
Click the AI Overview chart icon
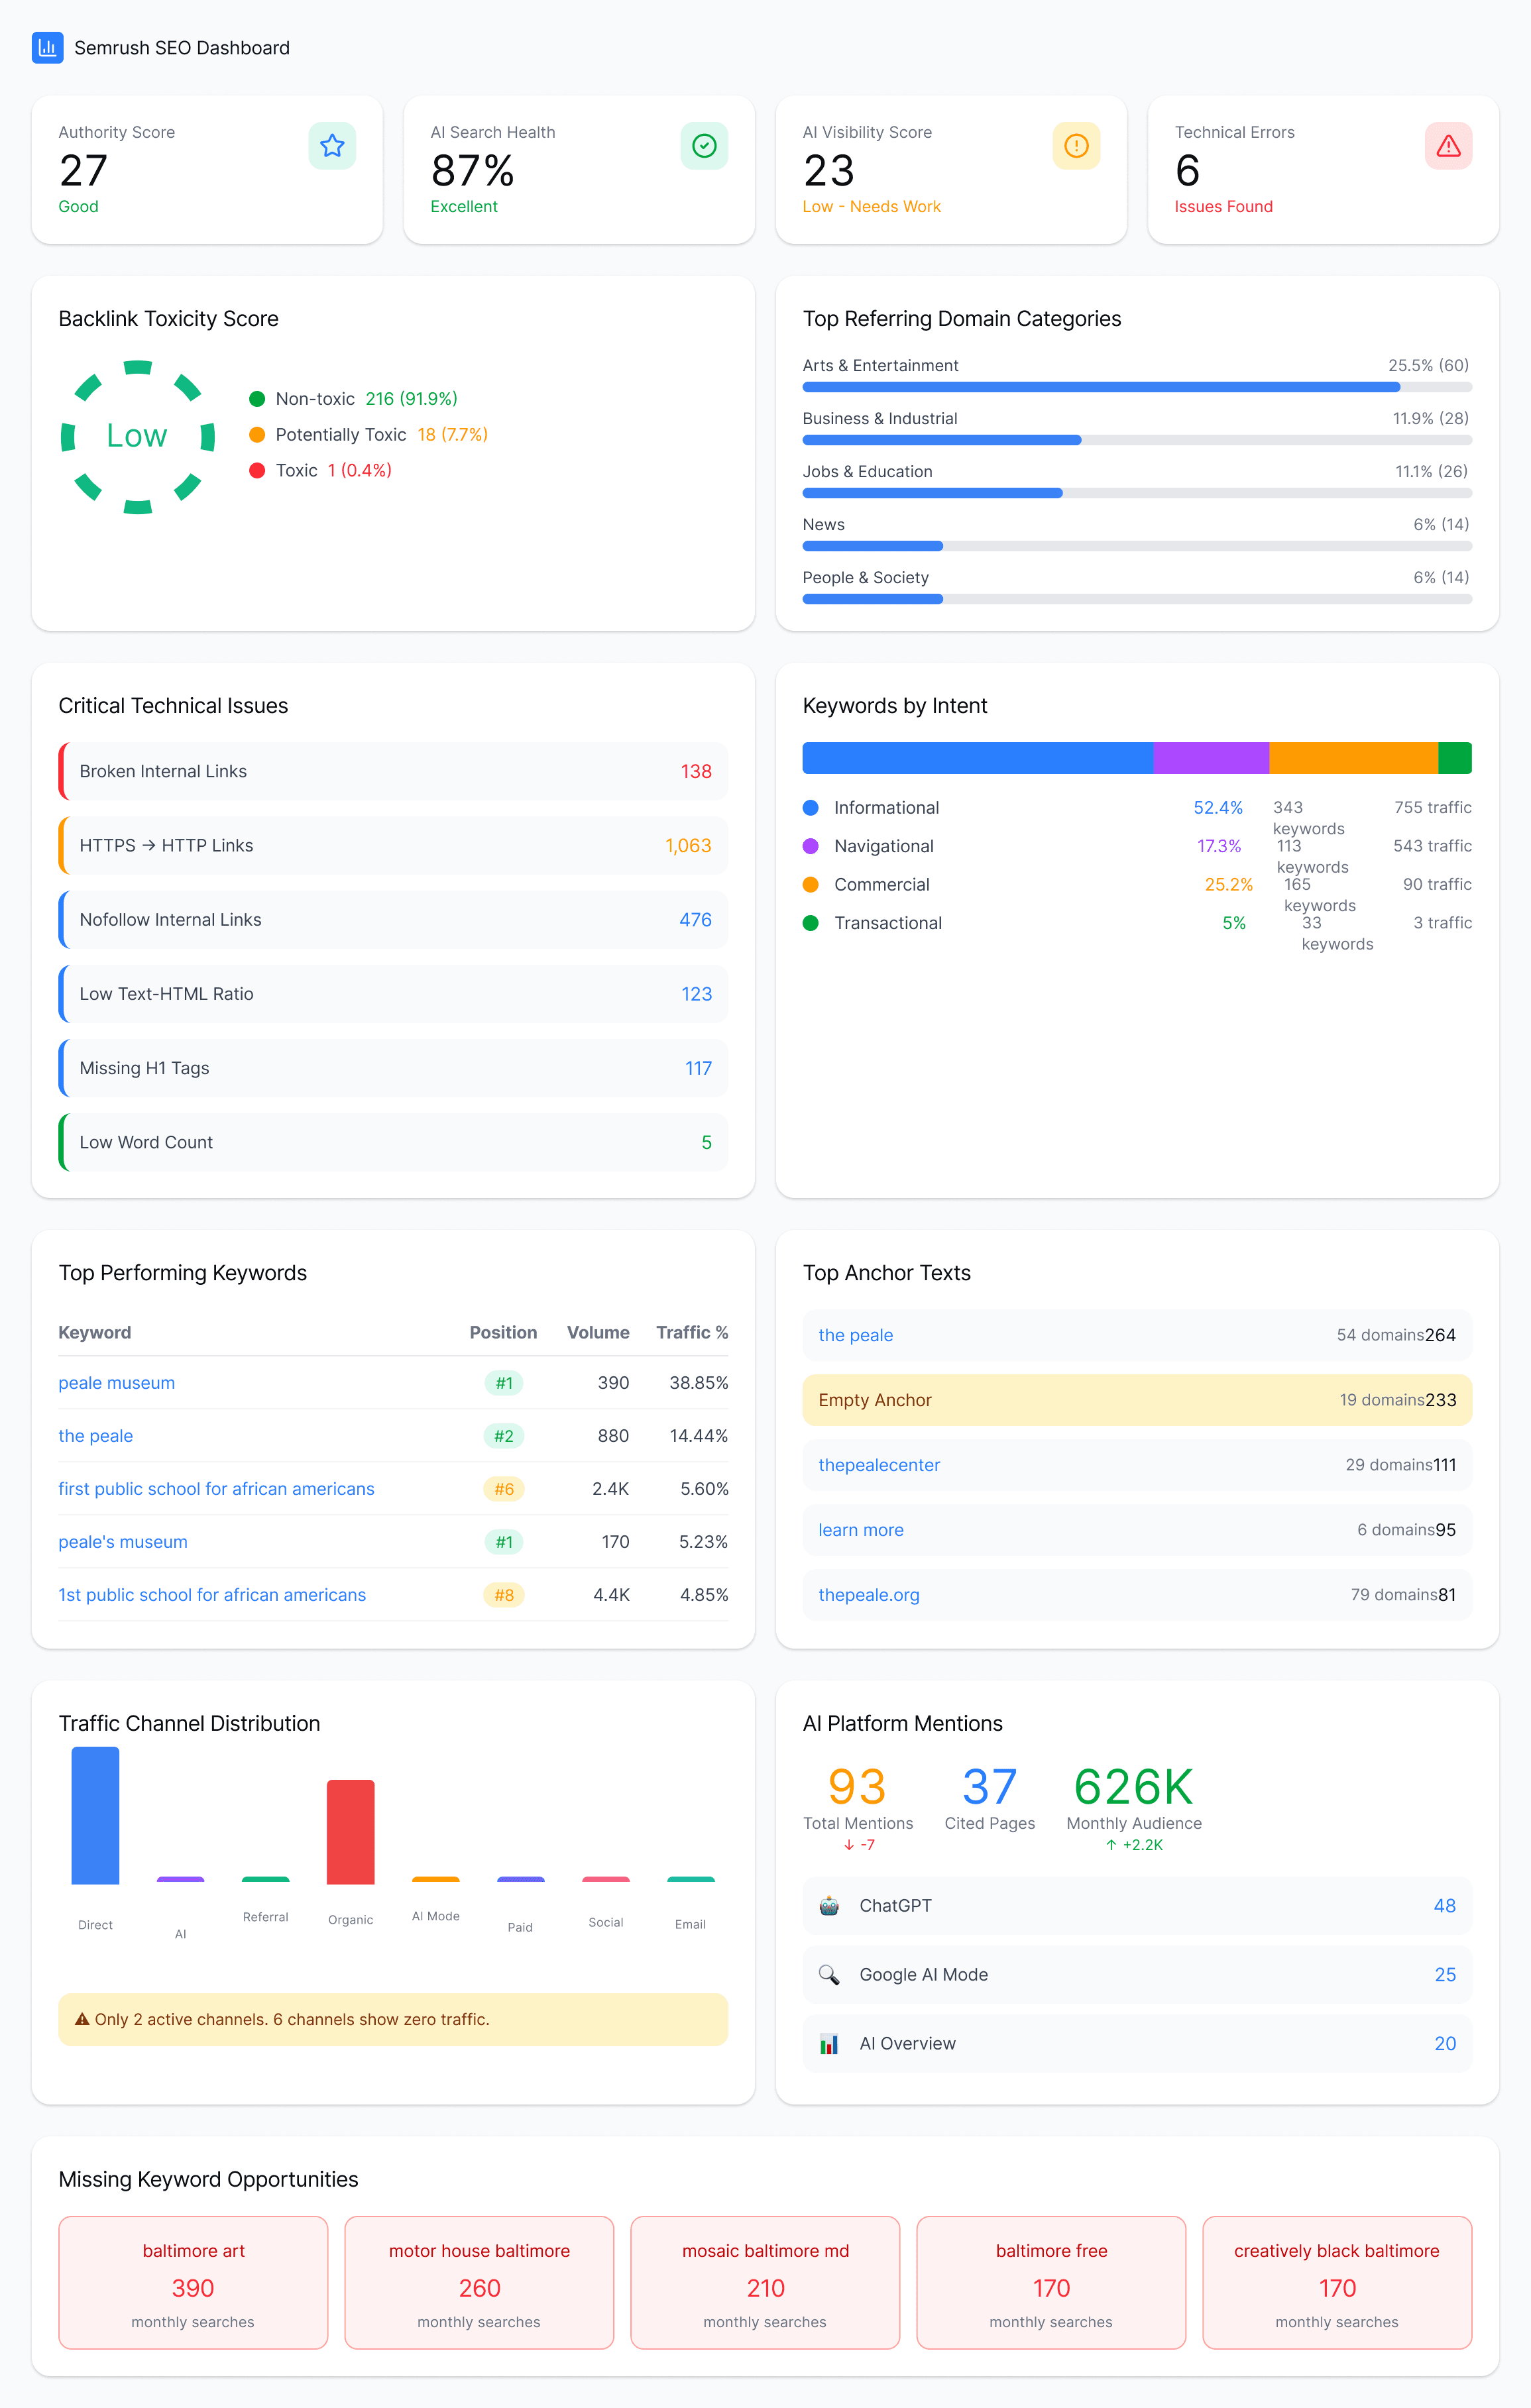pyautogui.click(x=829, y=2043)
